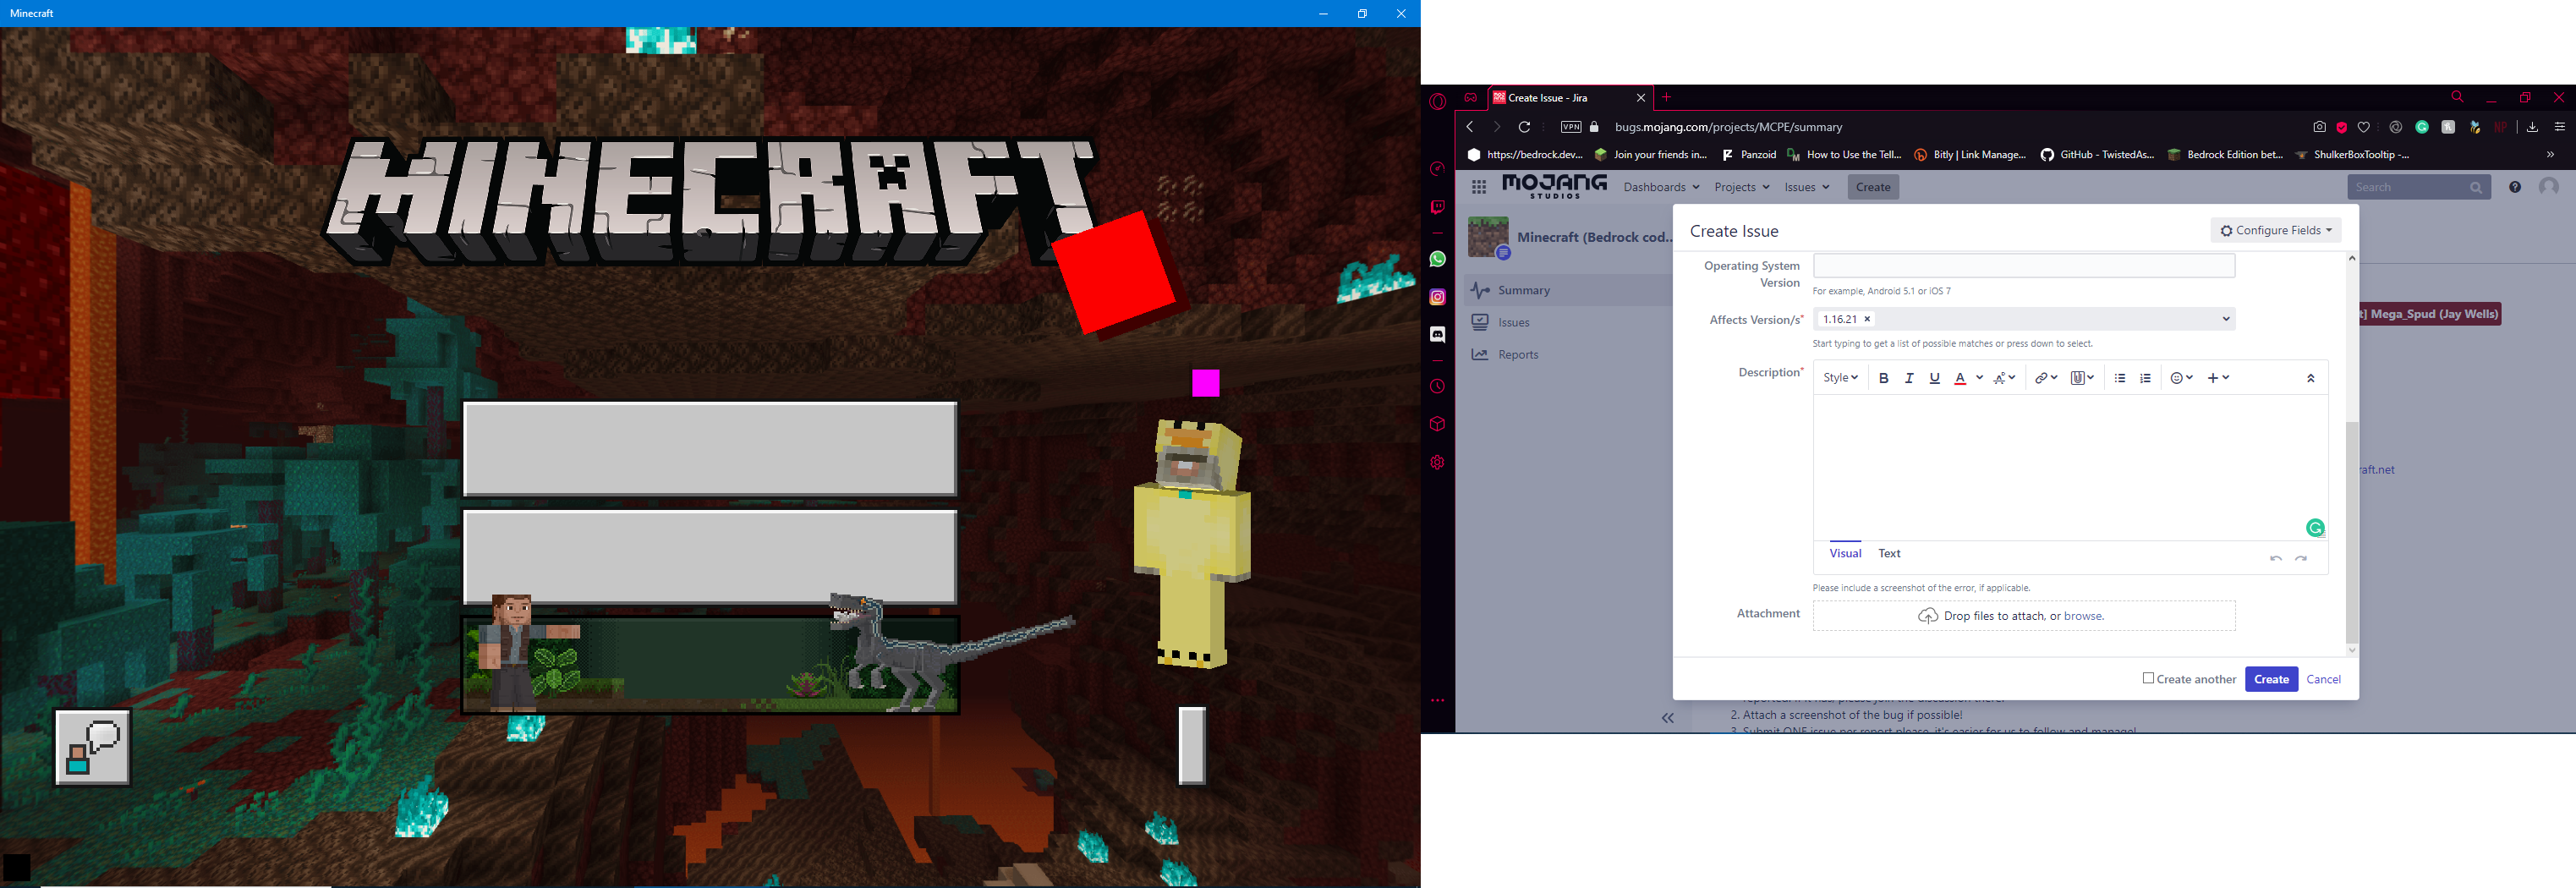Insert a numbered list in description
Screen dimensions: 2576x888
2145,378
